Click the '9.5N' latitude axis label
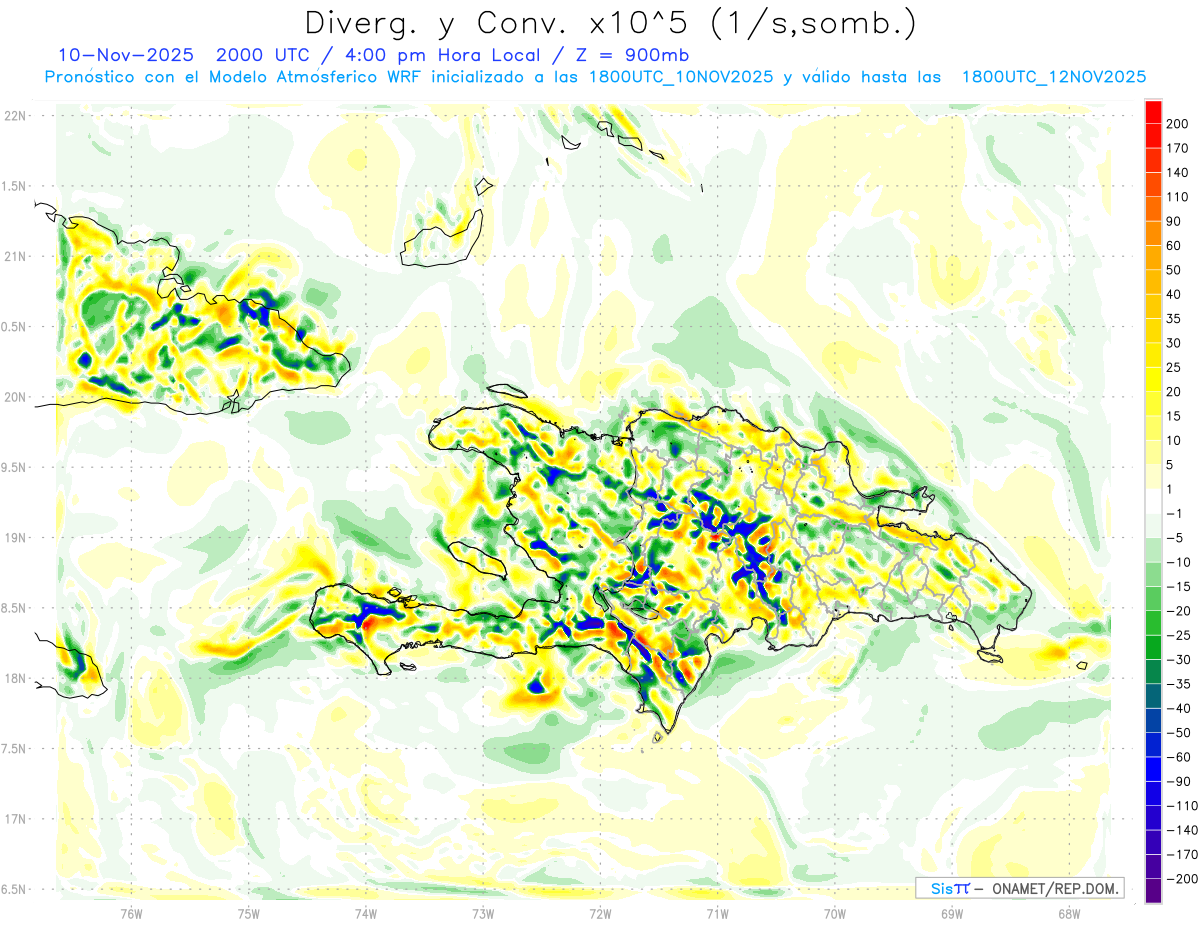The width and height of the screenshot is (1200, 927). 14,467
